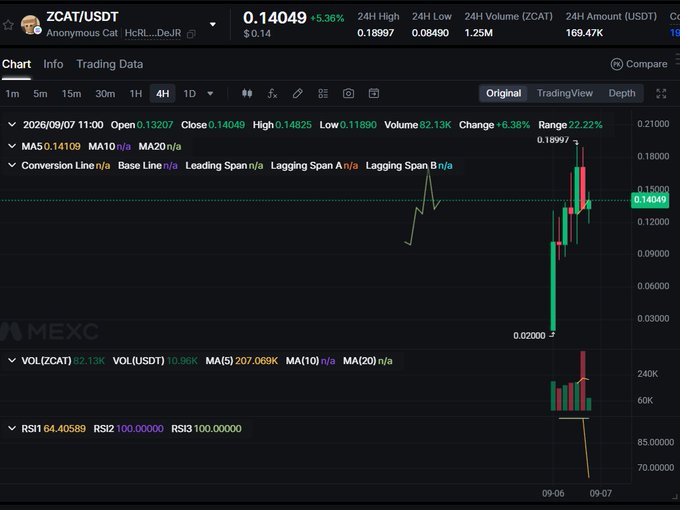Collapse the VOL(ZCAT) indicator panel

pos(12,360)
